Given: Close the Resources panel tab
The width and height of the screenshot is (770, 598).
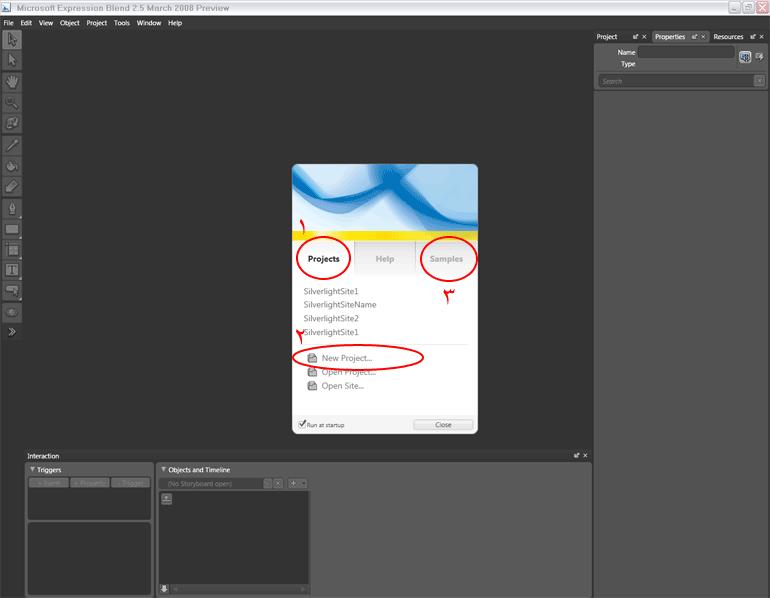Looking at the screenshot, I should [x=762, y=37].
